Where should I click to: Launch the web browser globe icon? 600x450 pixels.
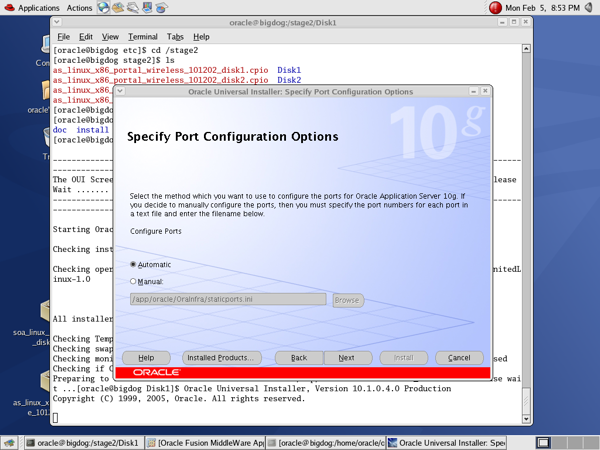[x=103, y=7]
